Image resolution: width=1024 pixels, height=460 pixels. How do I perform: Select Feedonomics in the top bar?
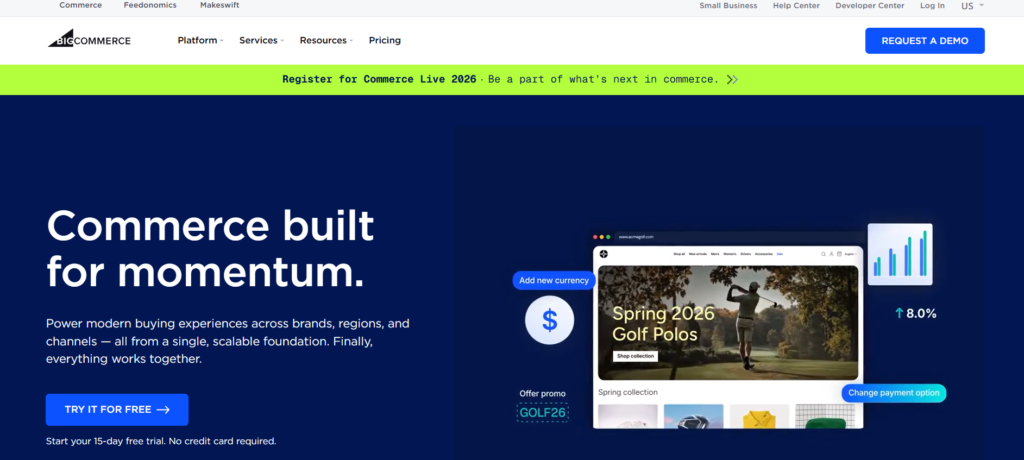150,6
